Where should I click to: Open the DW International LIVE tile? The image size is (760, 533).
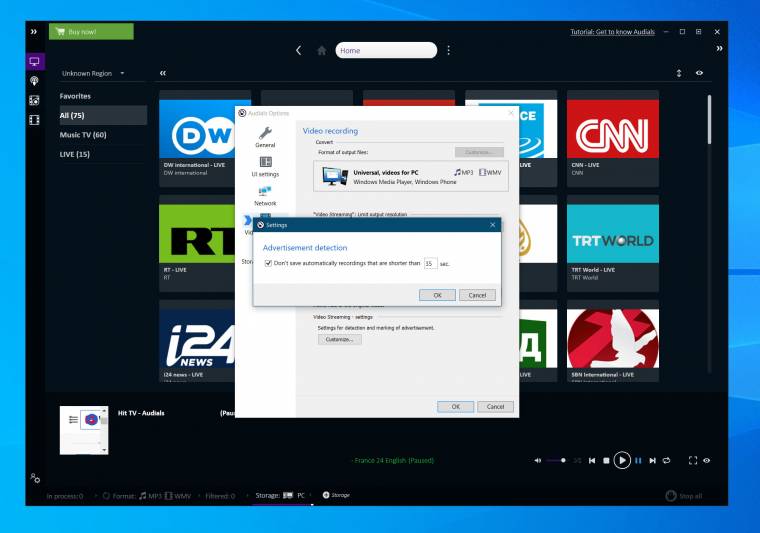197,138
